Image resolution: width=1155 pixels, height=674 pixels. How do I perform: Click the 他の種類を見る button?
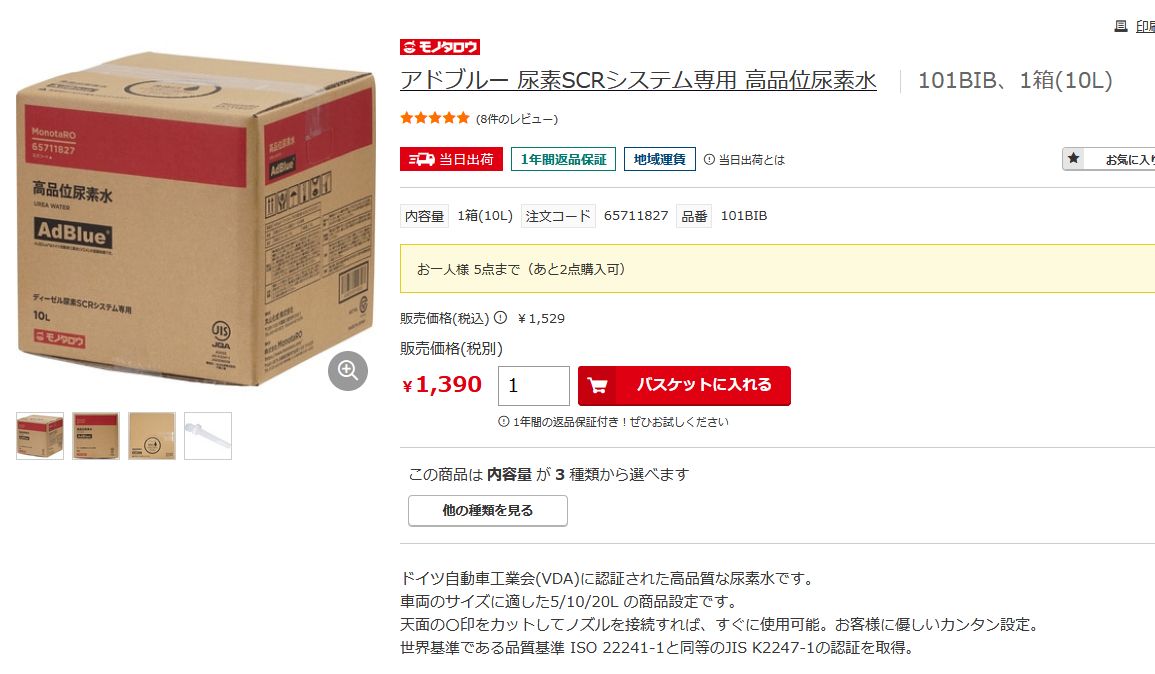[488, 510]
